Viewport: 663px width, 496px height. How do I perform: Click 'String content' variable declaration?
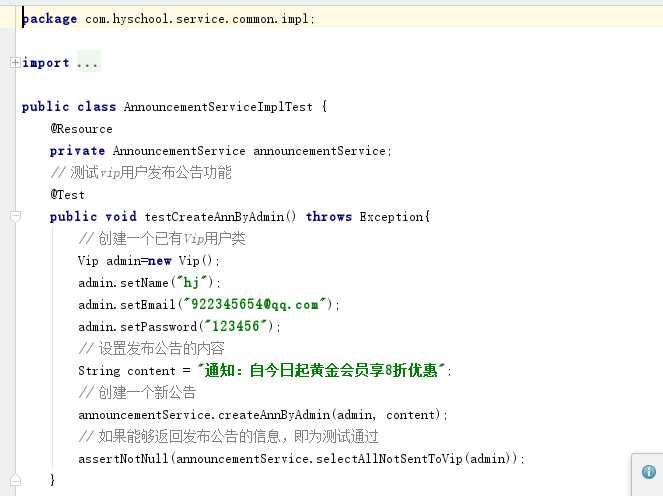126,370
